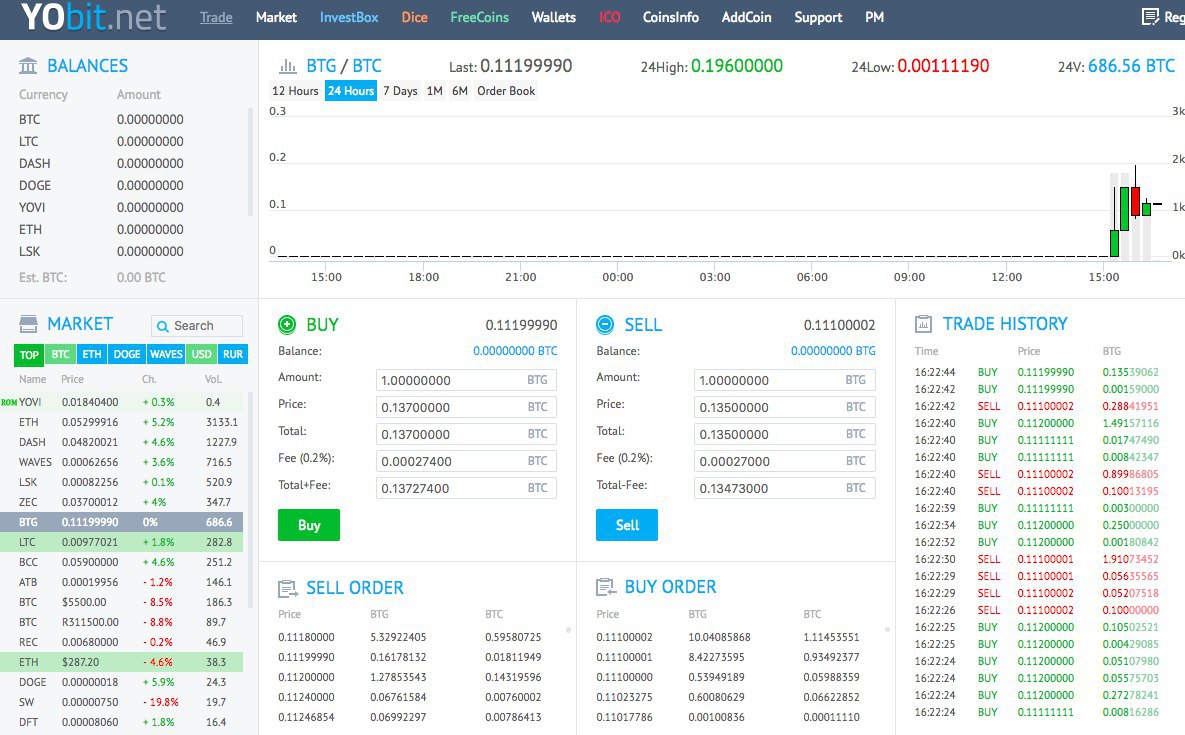Viewport: 1185px width, 735px height.
Task: Click sell order price 0.11180000
Action: pyautogui.click(x=306, y=638)
